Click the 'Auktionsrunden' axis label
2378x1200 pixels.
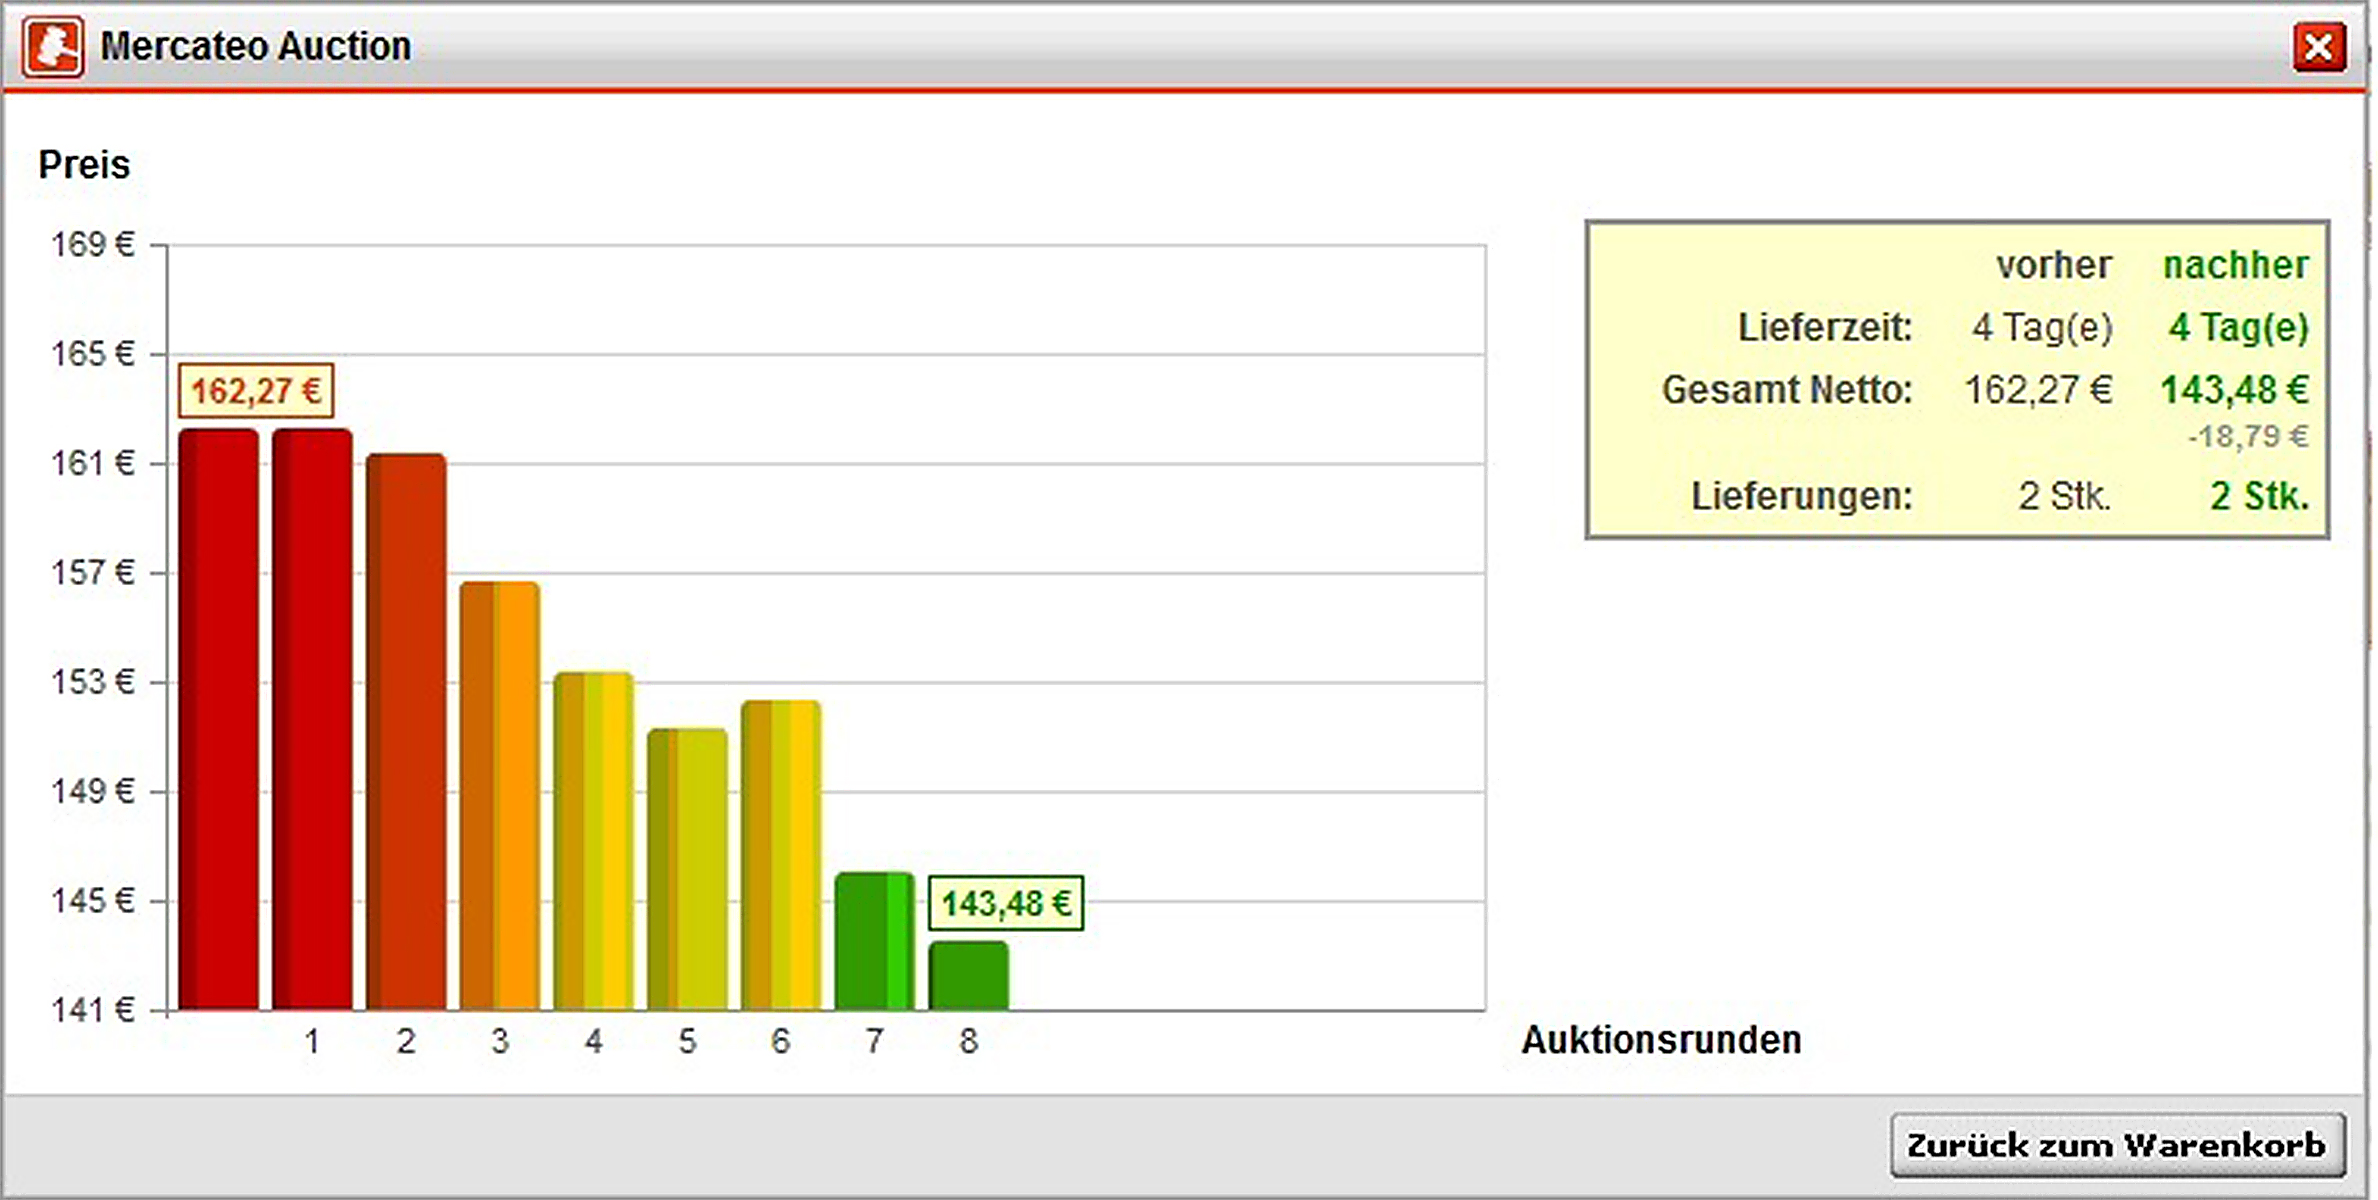[x=1661, y=1040]
